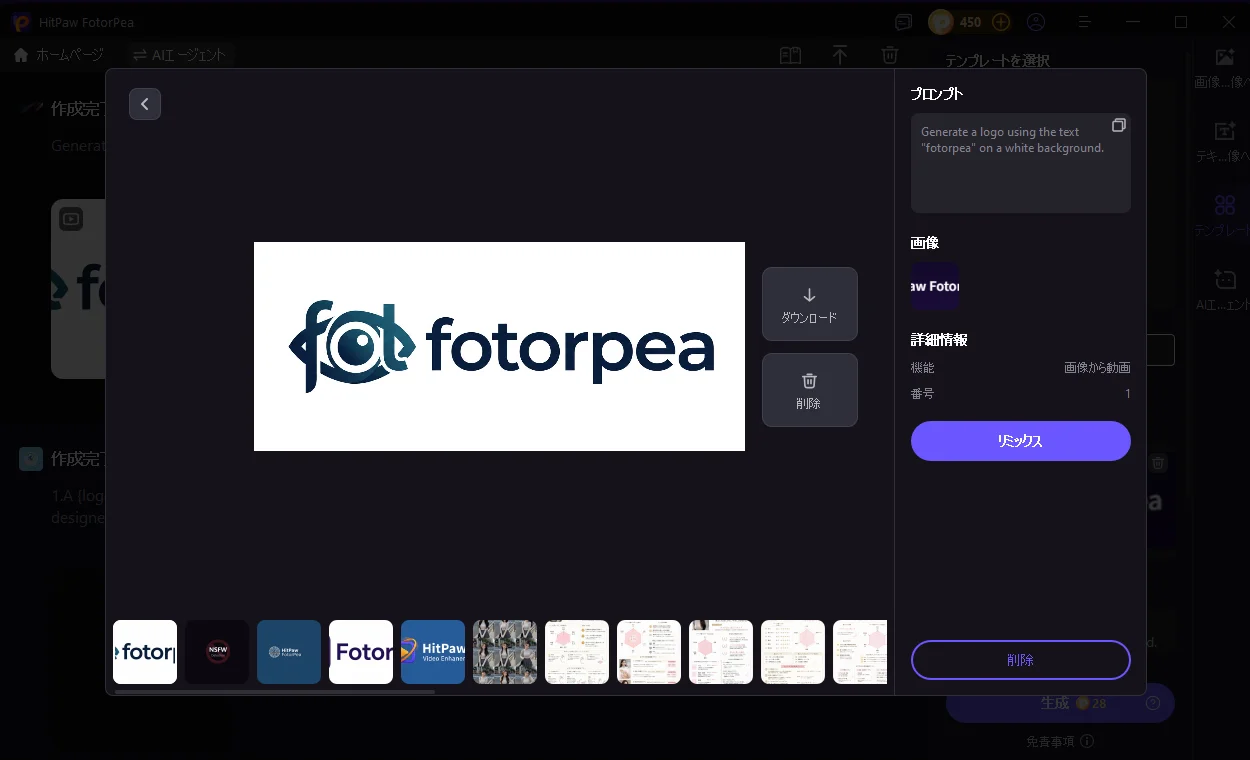Screen dimensions: 1250x760
Task: Open the AI agent sidebar tool
Action: point(1223,290)
